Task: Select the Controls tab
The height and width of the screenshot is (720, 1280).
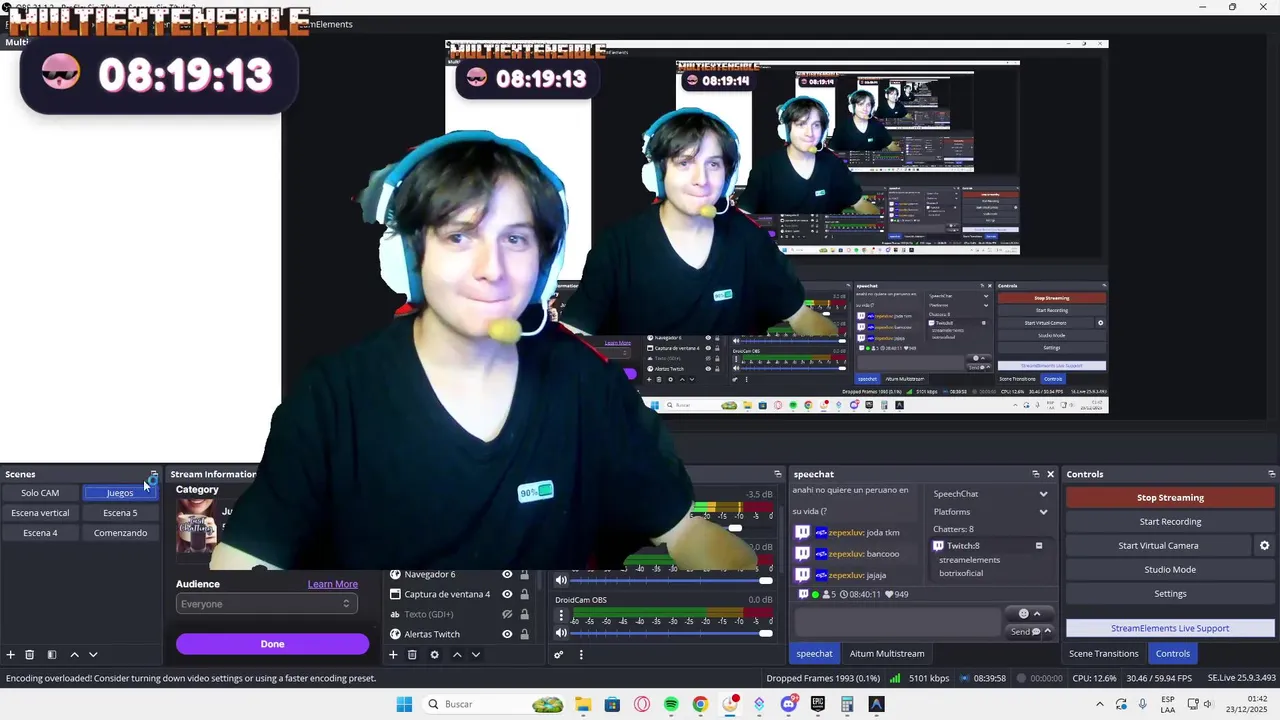Action: pyautogui.click(x=1173, y=654)
